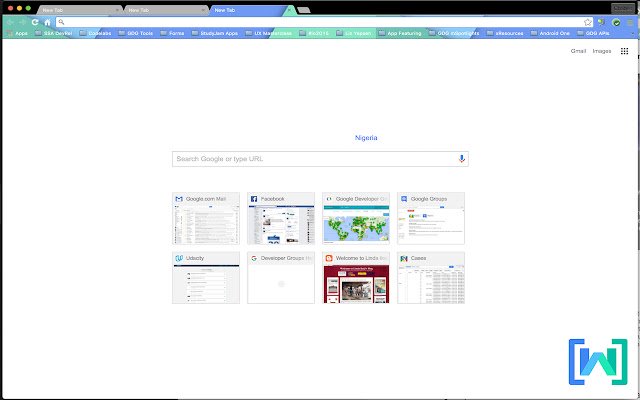This screenshot has height=400, width=640.
Task: Close the first New Tab
Action: 117,10
